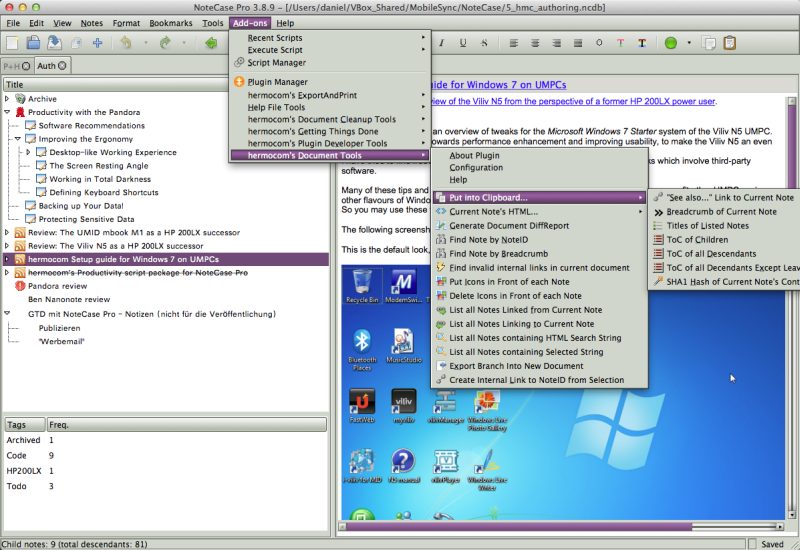Click the green Back navigation arrow
The height and width of the screenshot is (550, 800).
tap(211, 43)
